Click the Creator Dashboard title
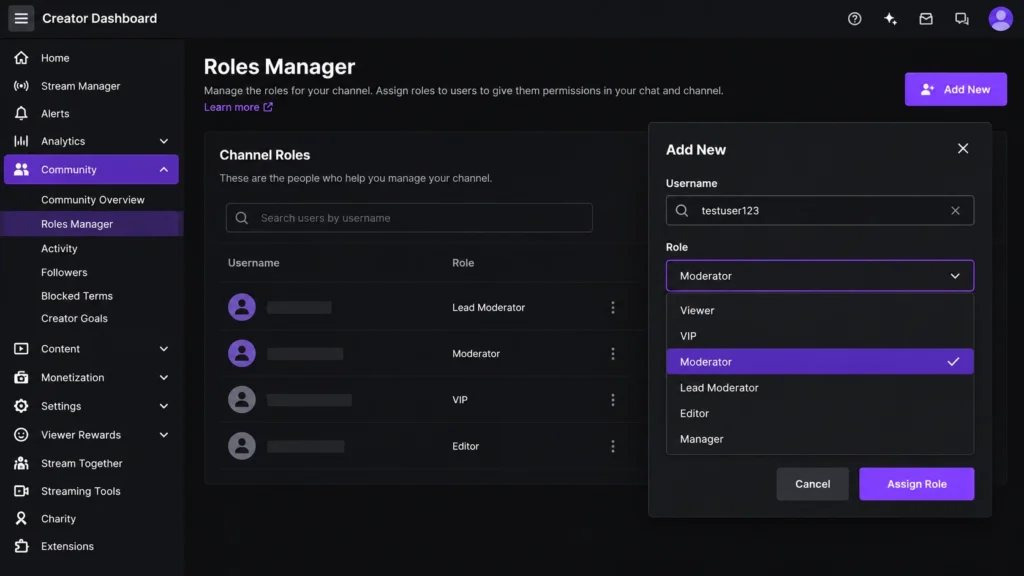 pos(99,18)
